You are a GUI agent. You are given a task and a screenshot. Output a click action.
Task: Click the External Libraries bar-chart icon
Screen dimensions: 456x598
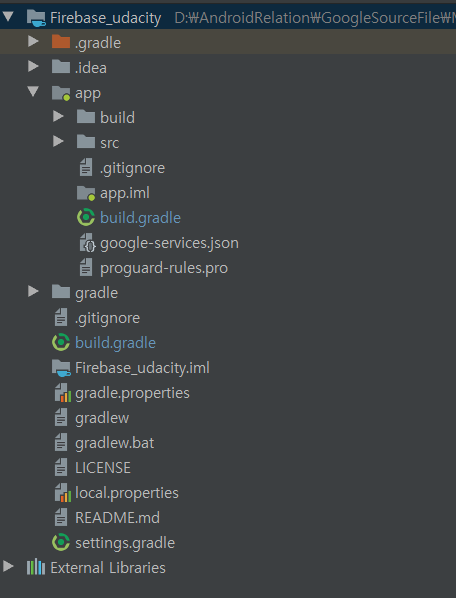(36, 567)
